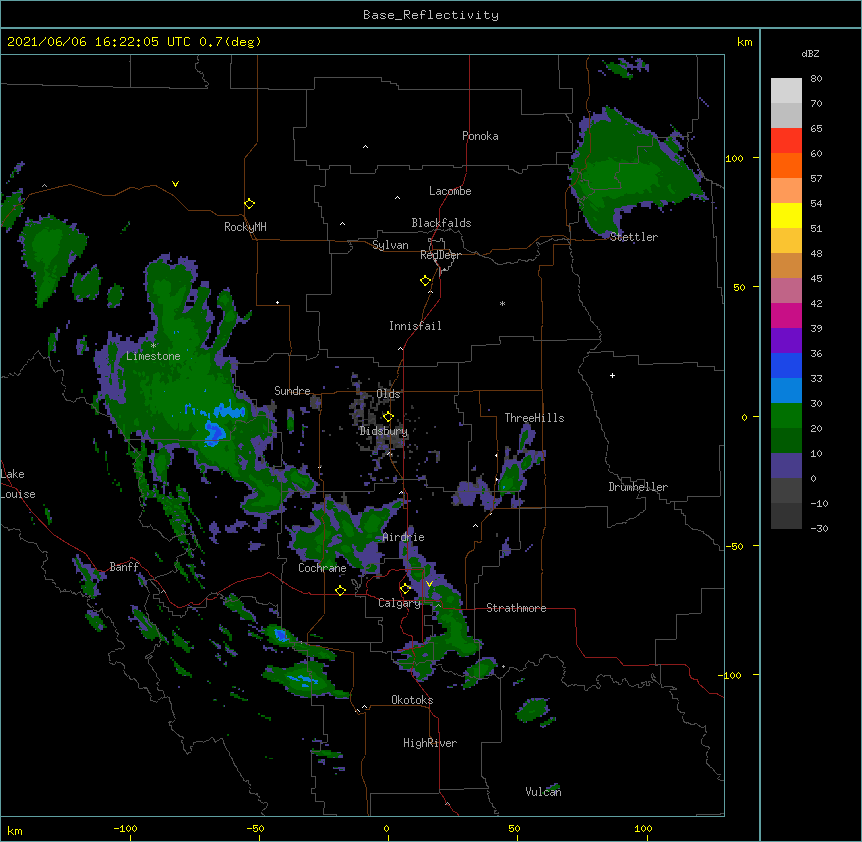Click the Cochrane town label
Image resolution: width=862 pixels, height=842 pixels.
[x=322, y=568]
